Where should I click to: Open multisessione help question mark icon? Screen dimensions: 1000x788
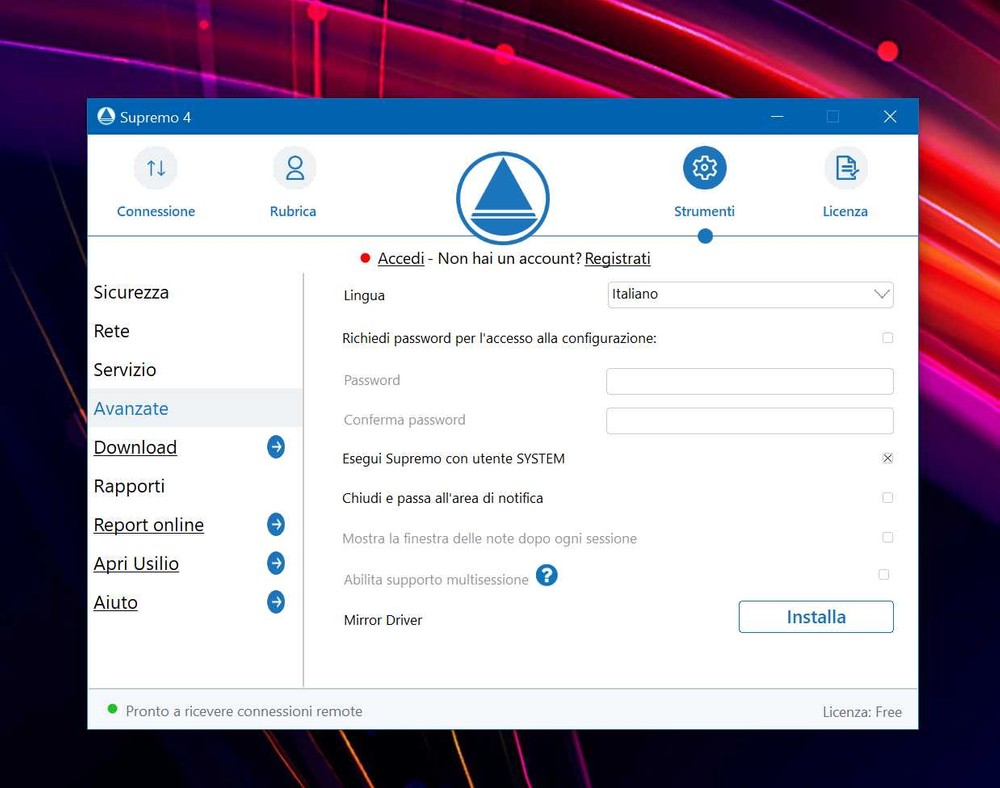tap(547, 575)
